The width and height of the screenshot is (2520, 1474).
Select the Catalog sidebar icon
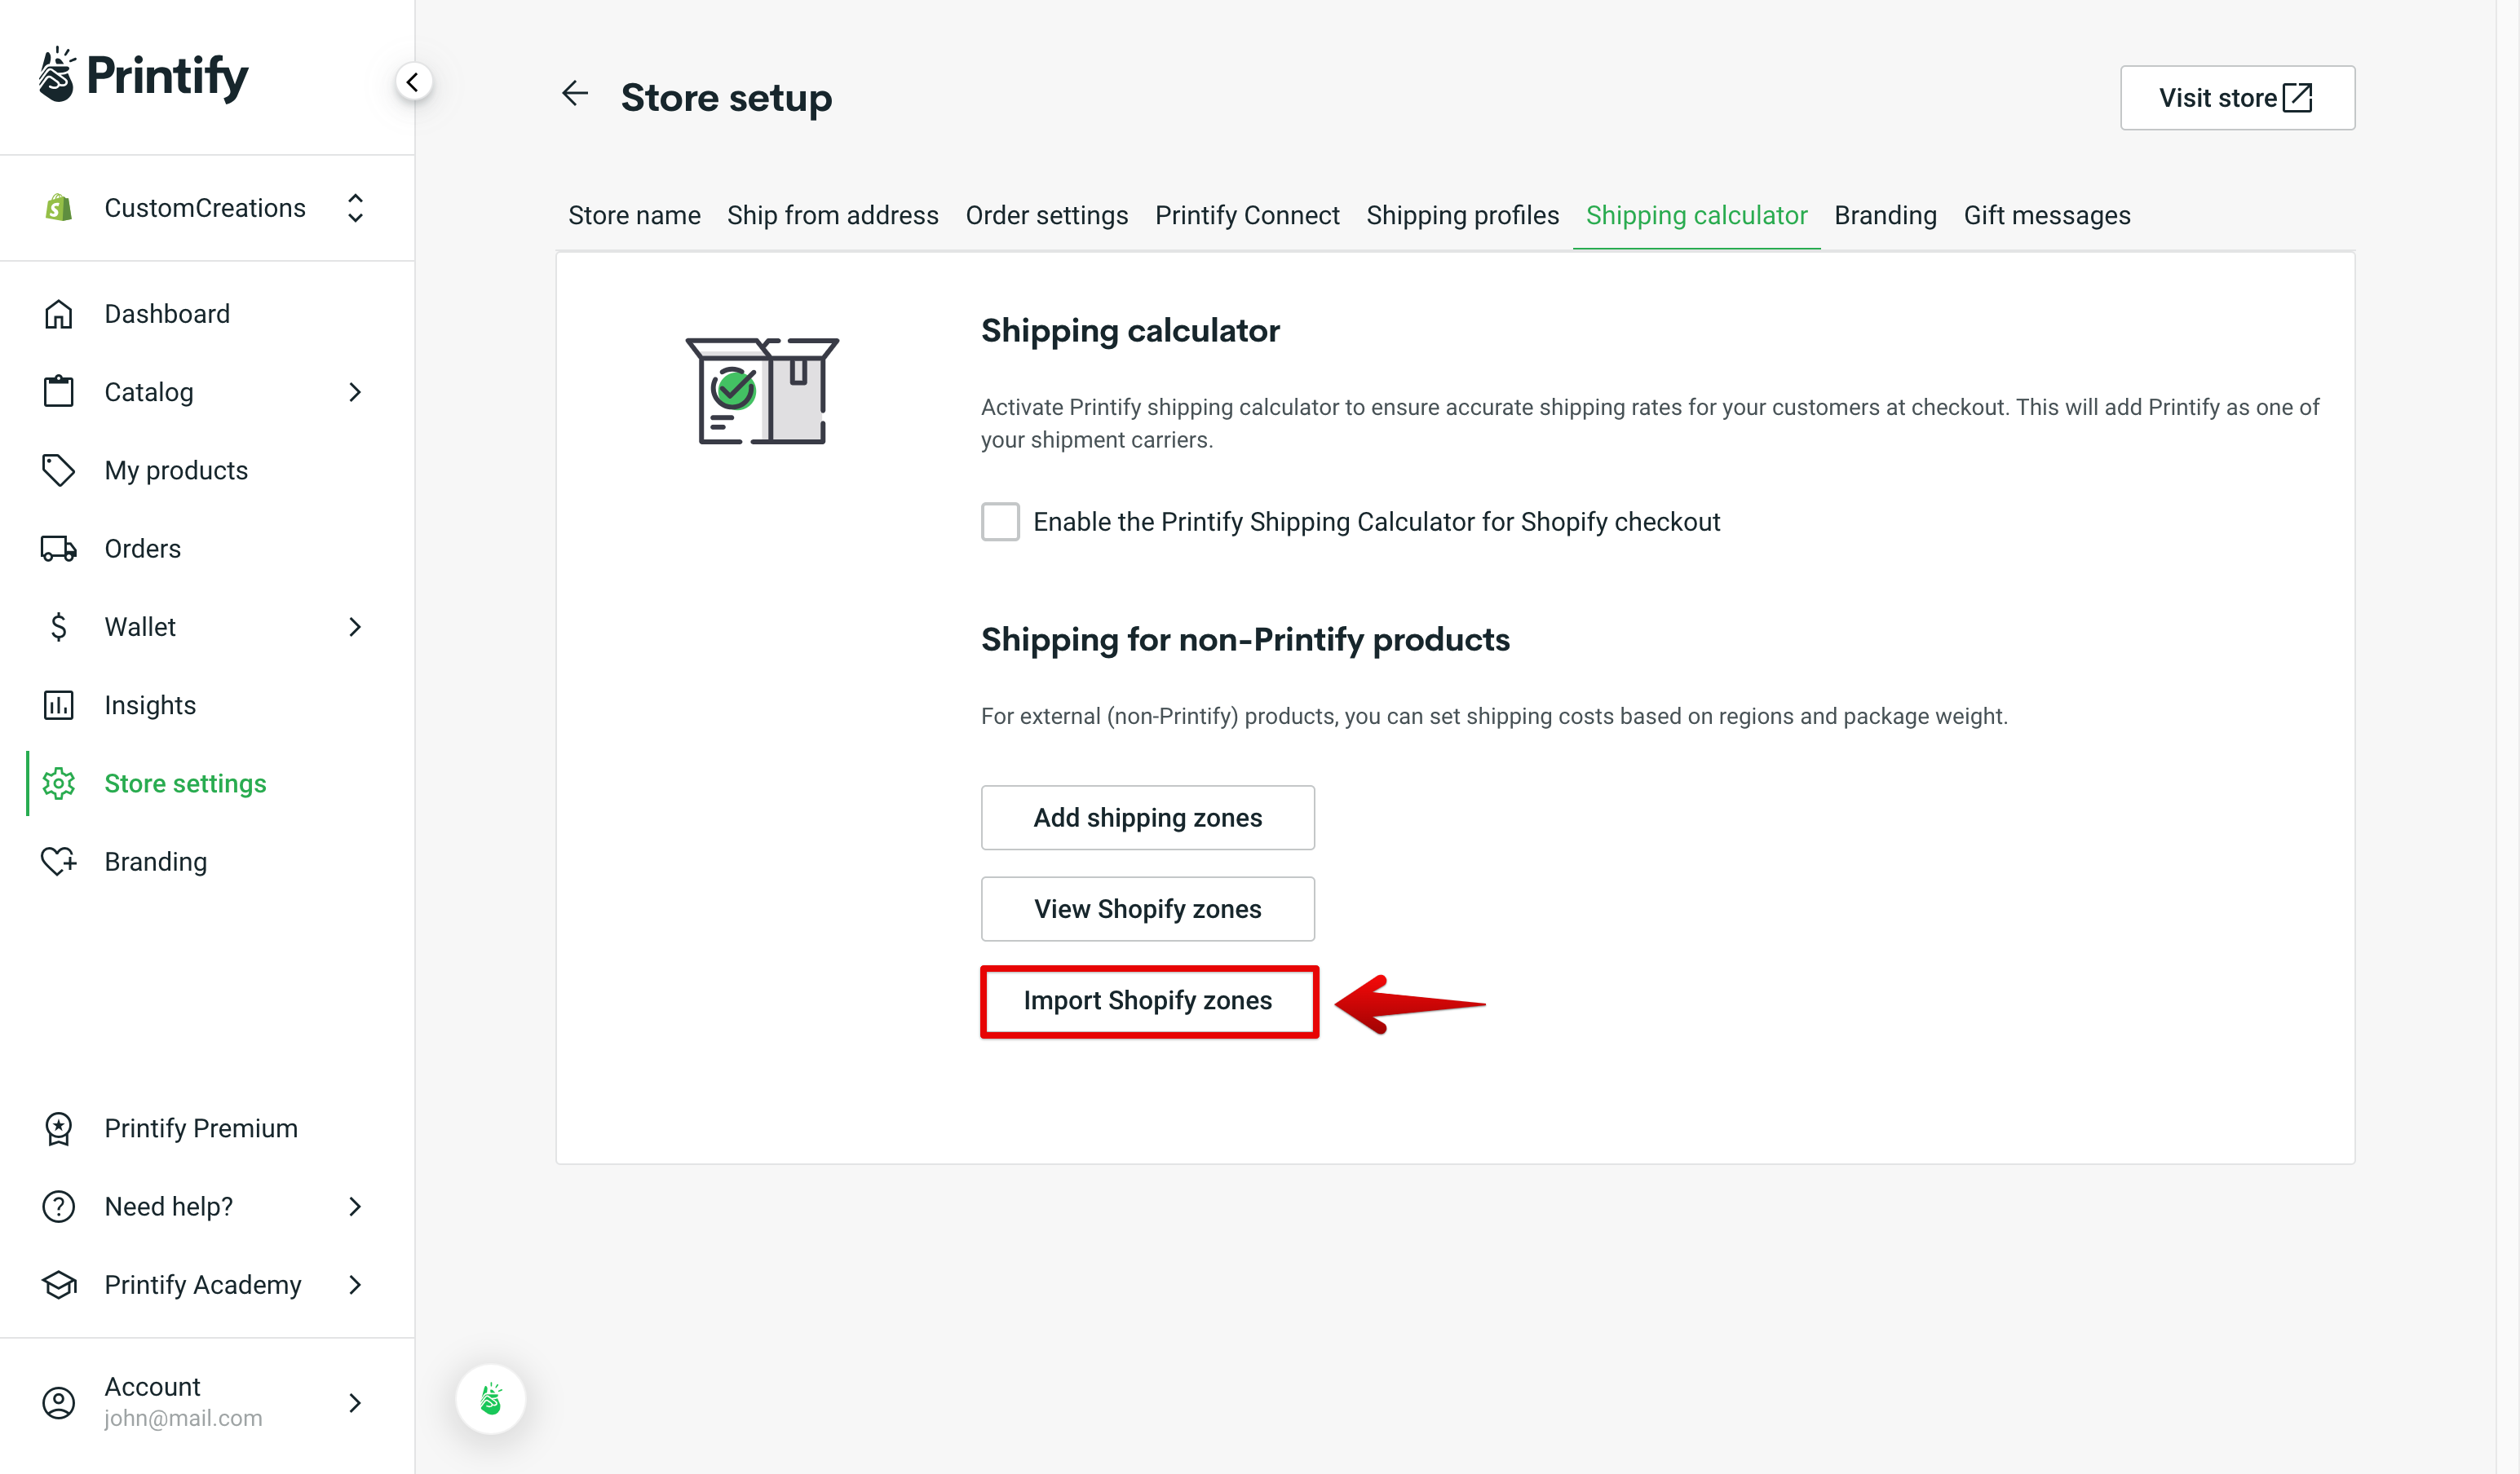(59, 391)
